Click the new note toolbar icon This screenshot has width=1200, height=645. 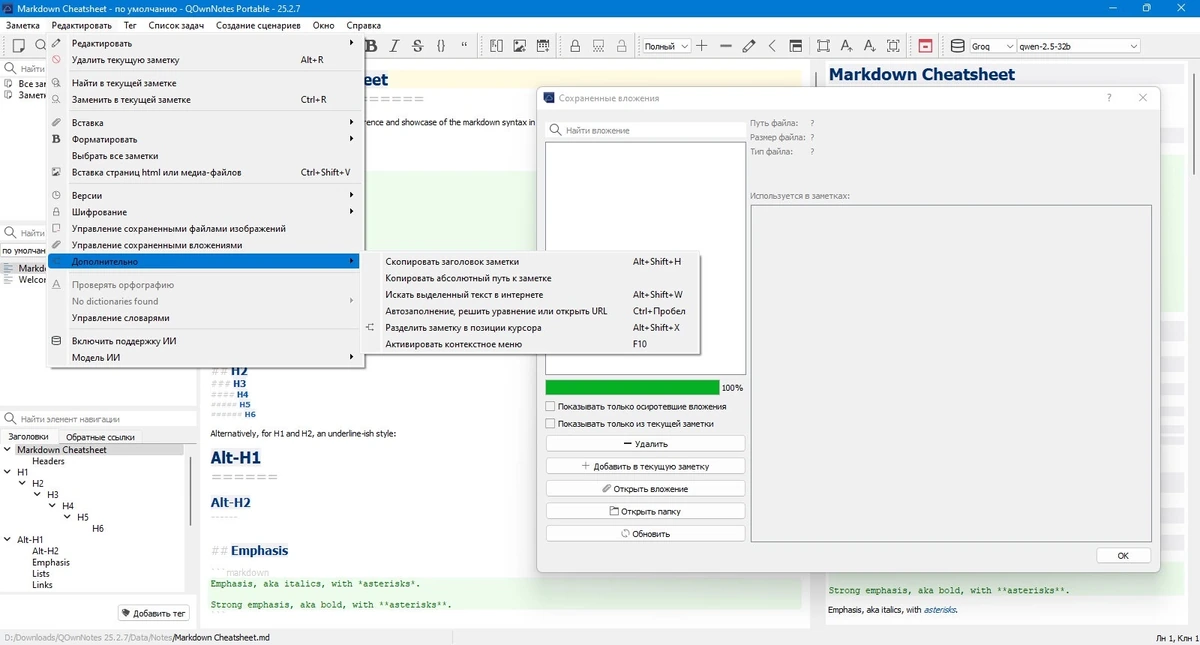pos(18,46)
